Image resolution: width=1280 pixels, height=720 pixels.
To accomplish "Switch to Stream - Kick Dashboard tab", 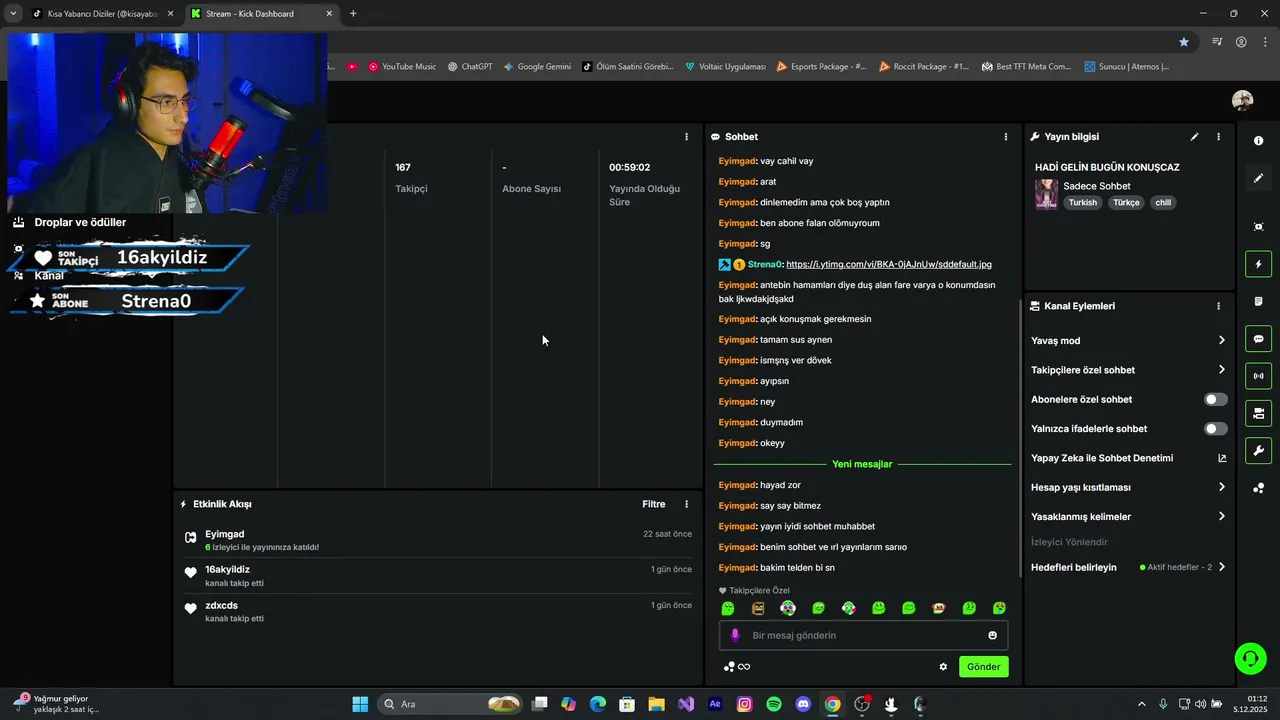I will click(x=262, y=14).
